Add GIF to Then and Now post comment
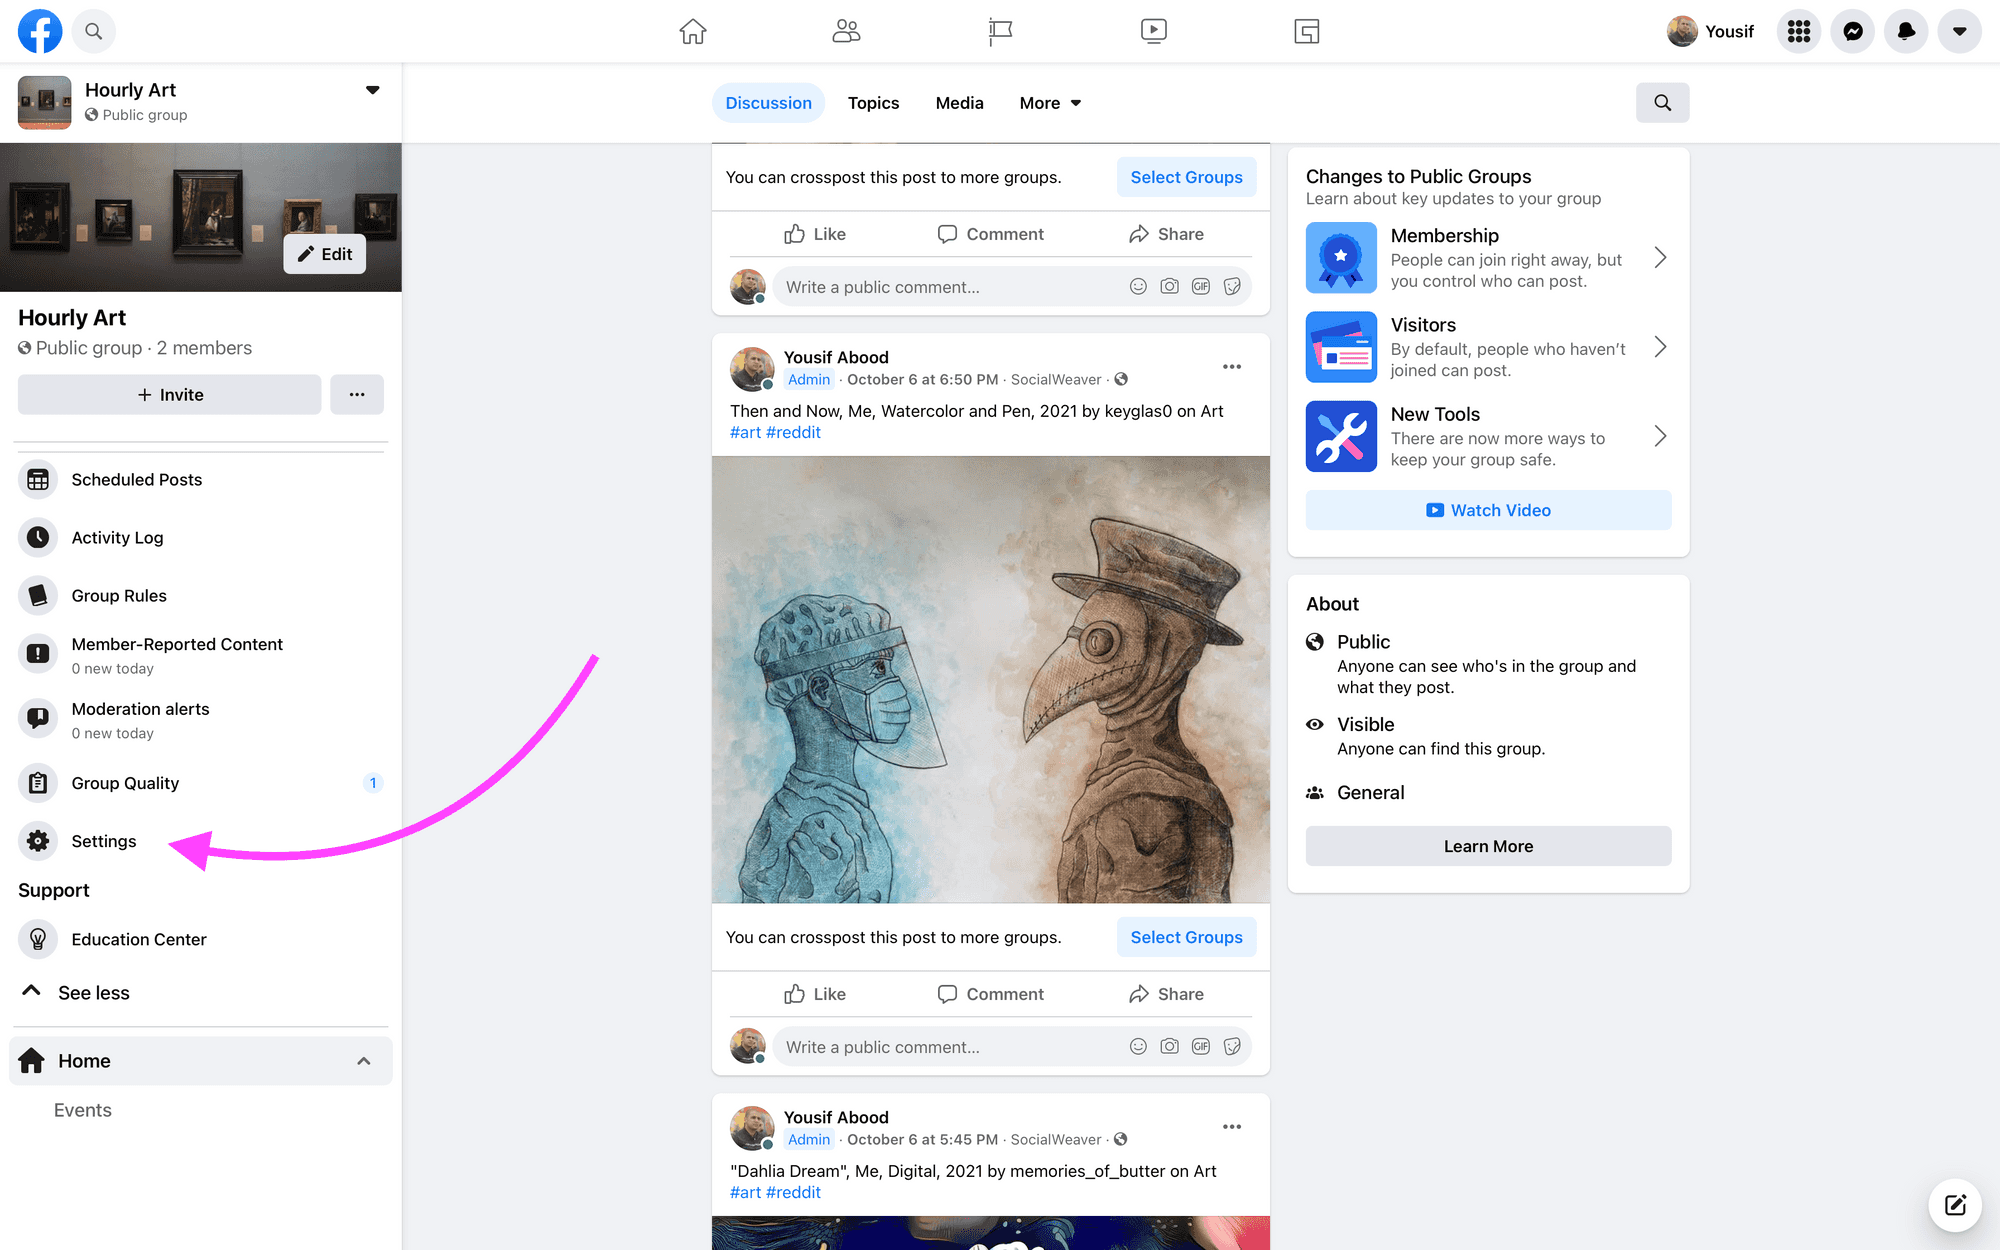 pyautogui.click(x=1201, y=1047)
